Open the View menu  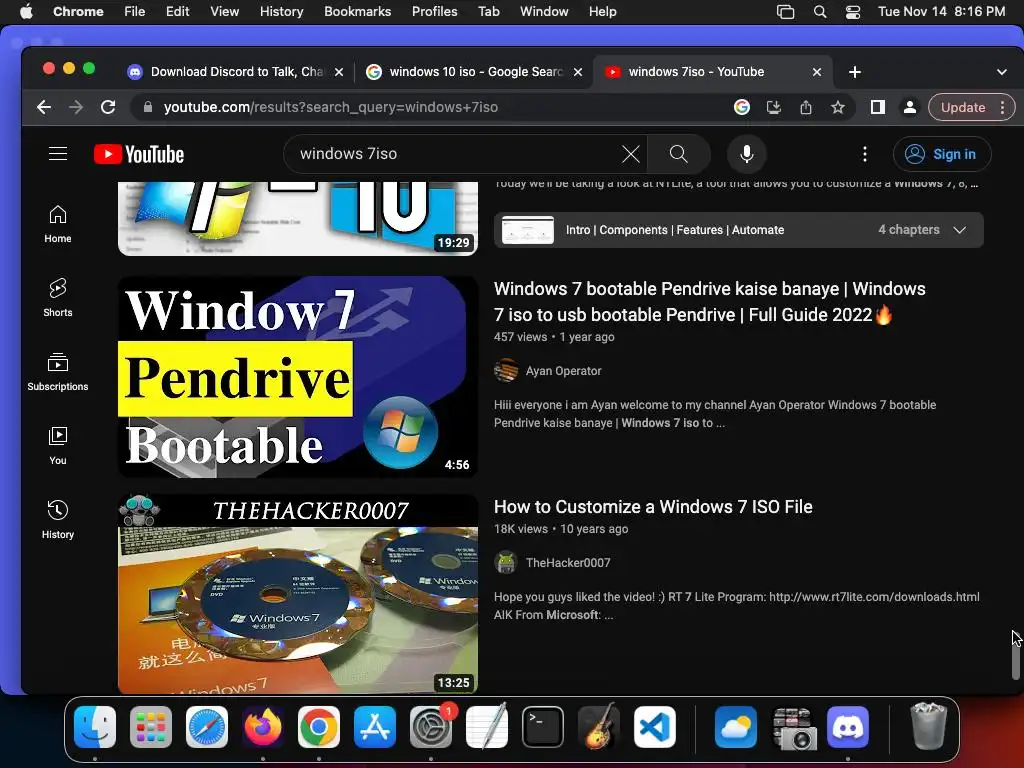pyautogui.click(x=224, y=12)
